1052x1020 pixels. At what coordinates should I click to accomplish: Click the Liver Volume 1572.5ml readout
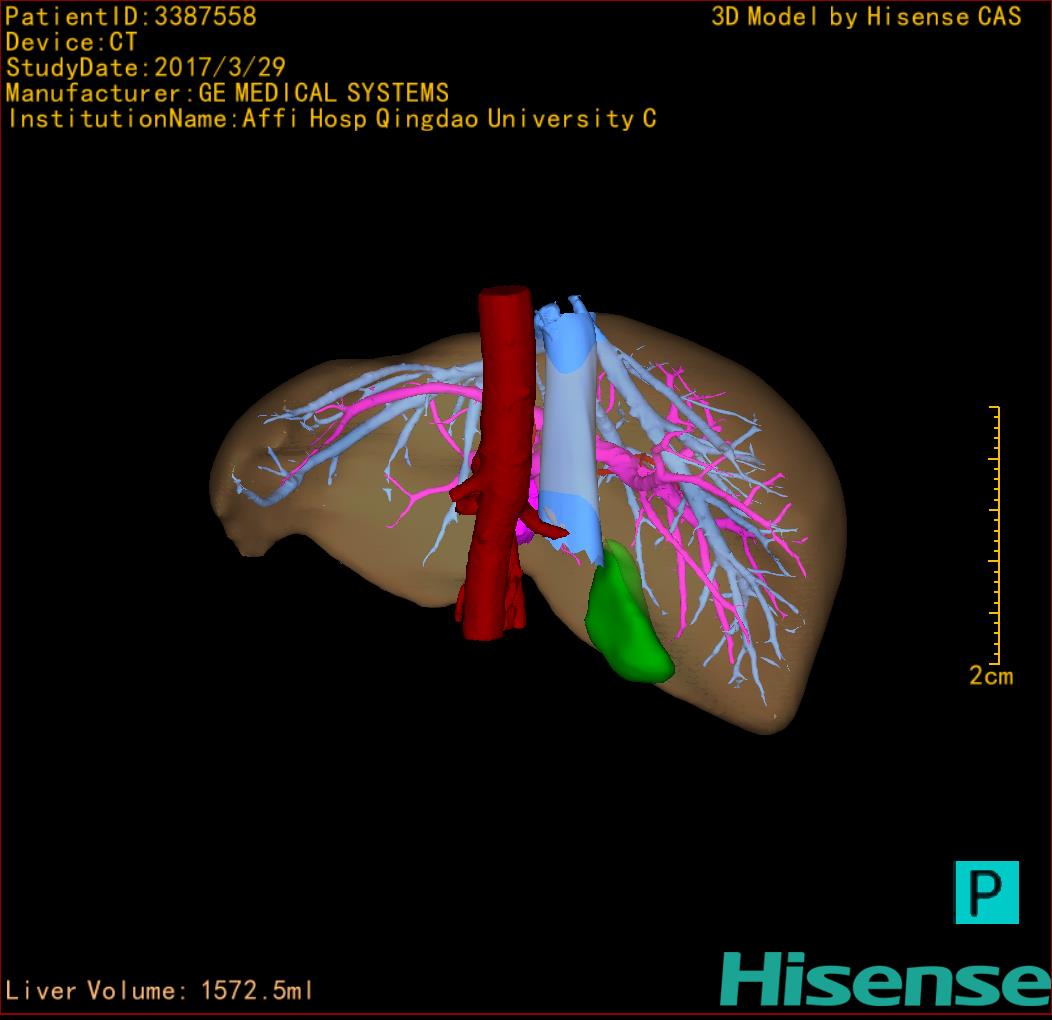click(x=160, y=991)
